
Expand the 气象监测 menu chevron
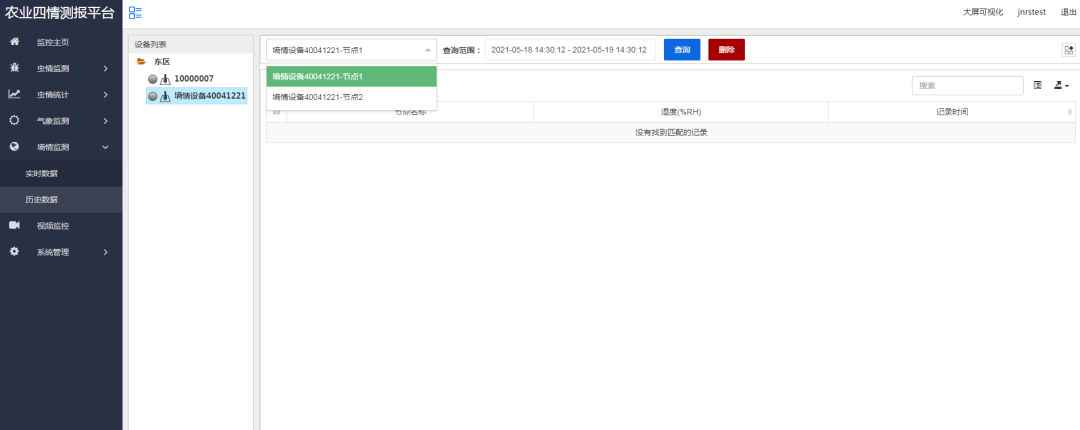coord(105,121)
